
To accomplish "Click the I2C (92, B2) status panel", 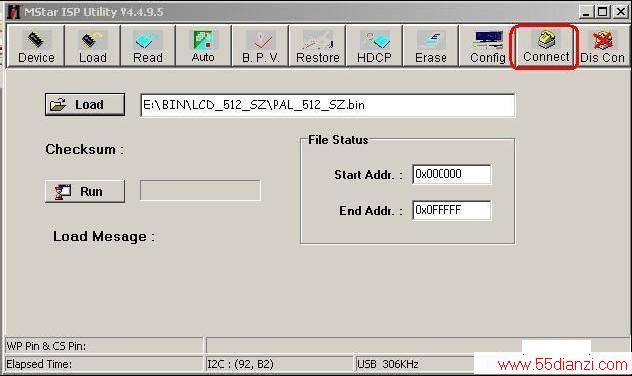I will coord(279,364).
